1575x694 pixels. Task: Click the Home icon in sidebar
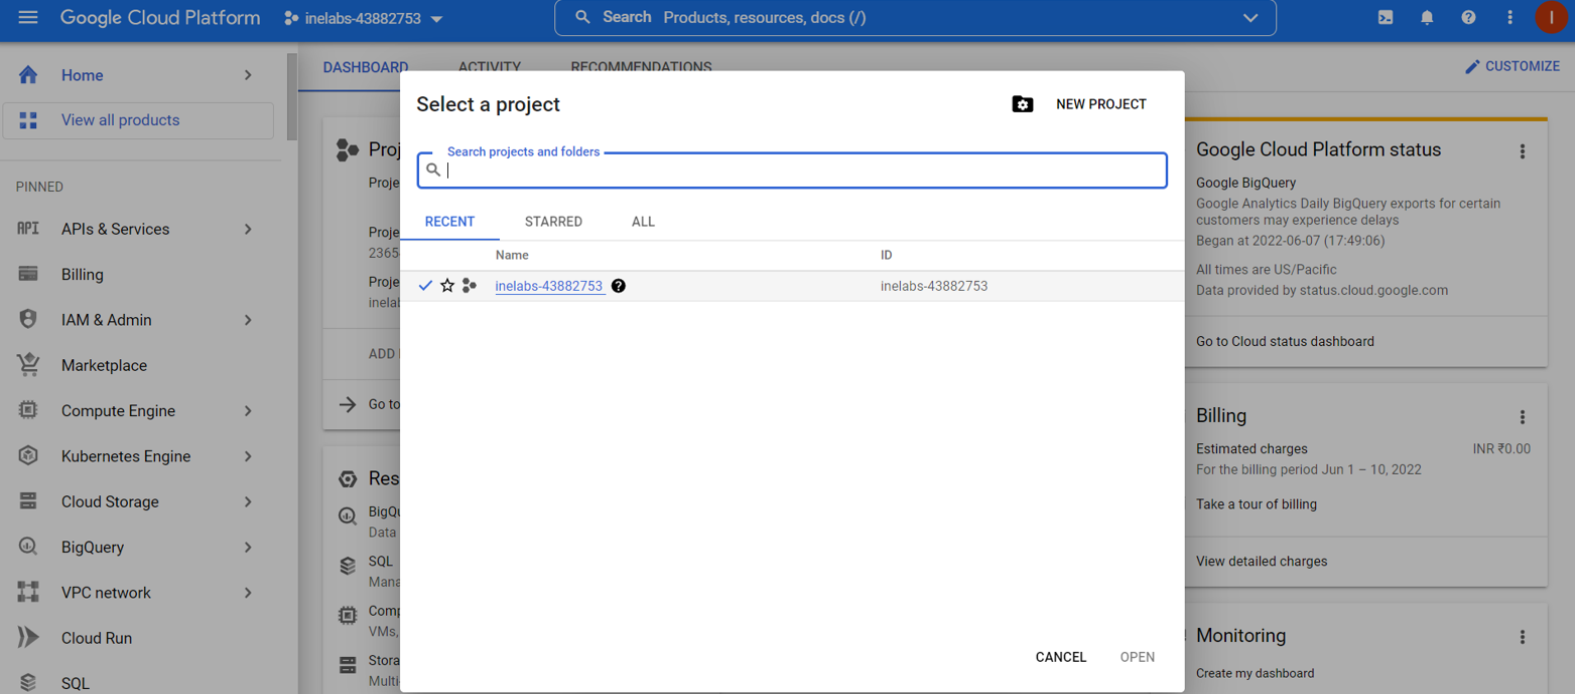[x=28, y=75]
